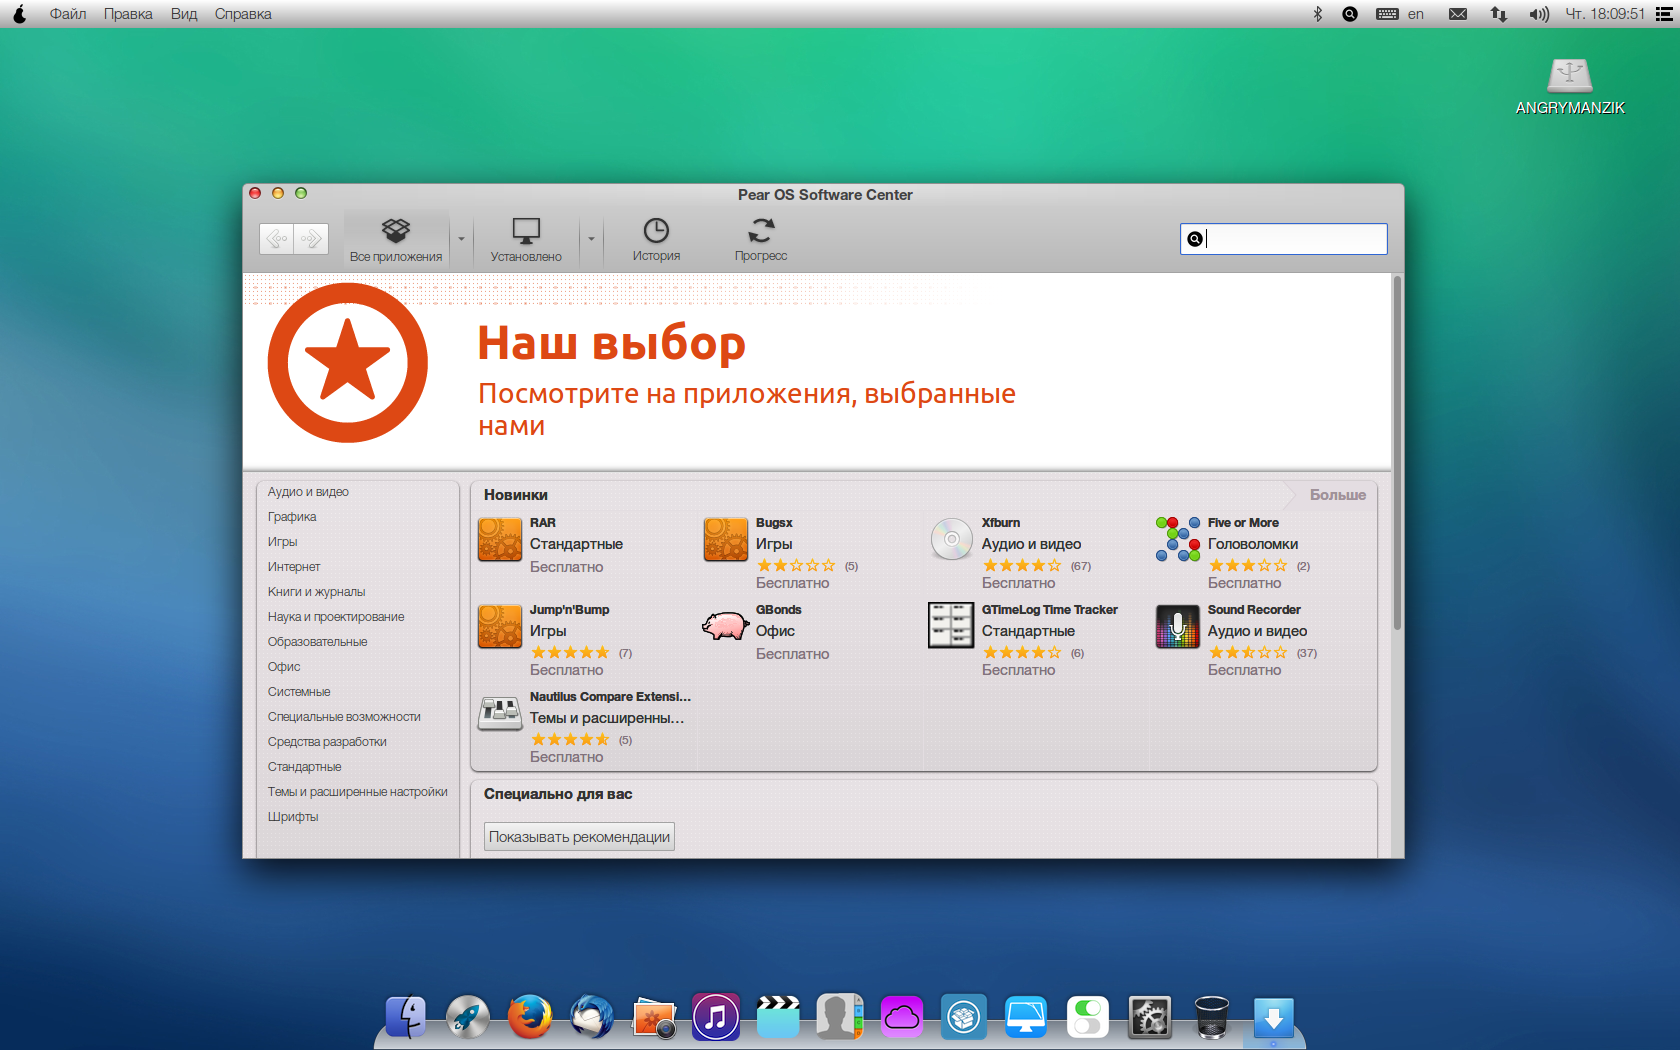This screenshot has height=1050, width=1680.
Task: Select the Специальные возможности category
Action: tap(344, 717)
